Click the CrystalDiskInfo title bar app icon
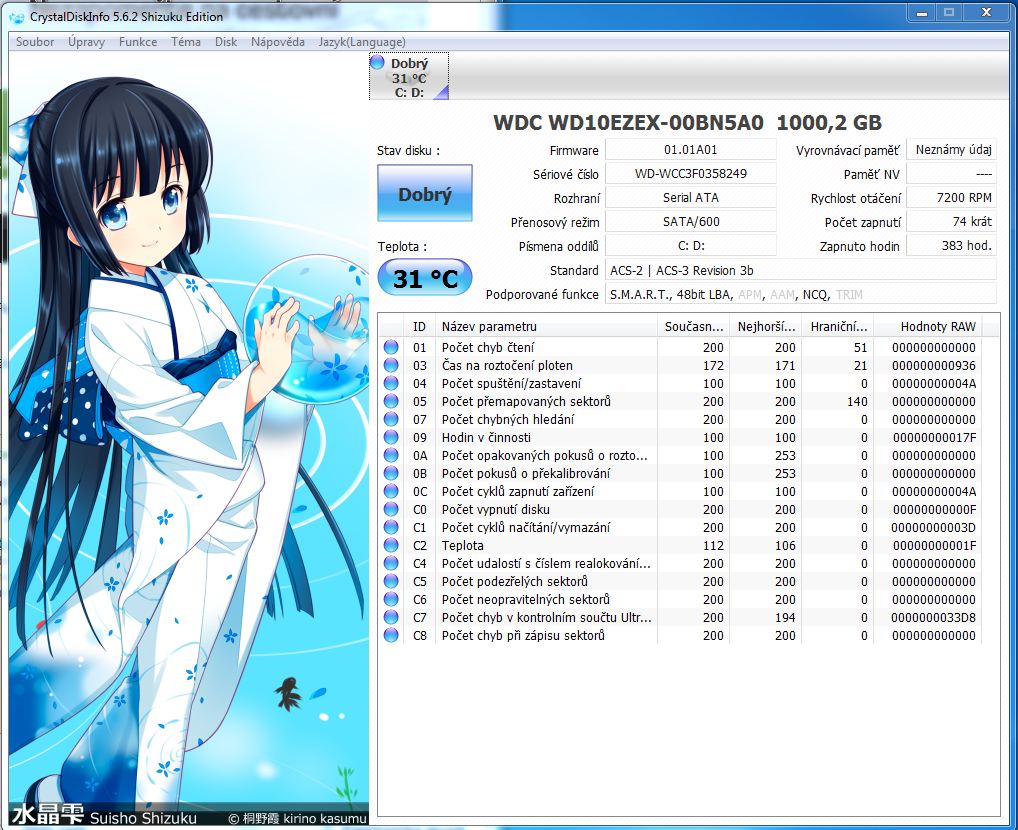The image size is (1018, 830). tap(17, 17)
